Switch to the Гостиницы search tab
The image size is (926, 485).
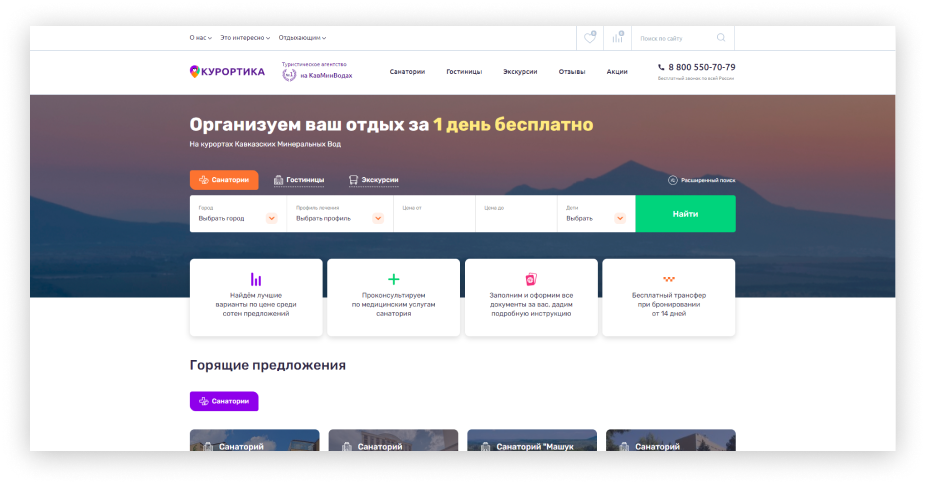(299, 180)
